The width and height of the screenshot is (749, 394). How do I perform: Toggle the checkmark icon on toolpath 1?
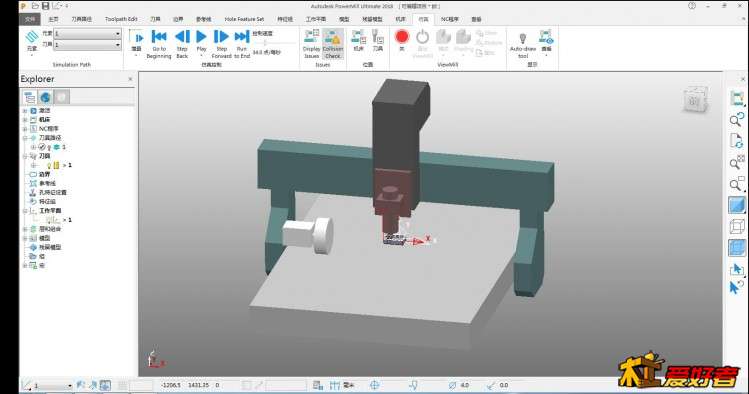pos(42,147)
